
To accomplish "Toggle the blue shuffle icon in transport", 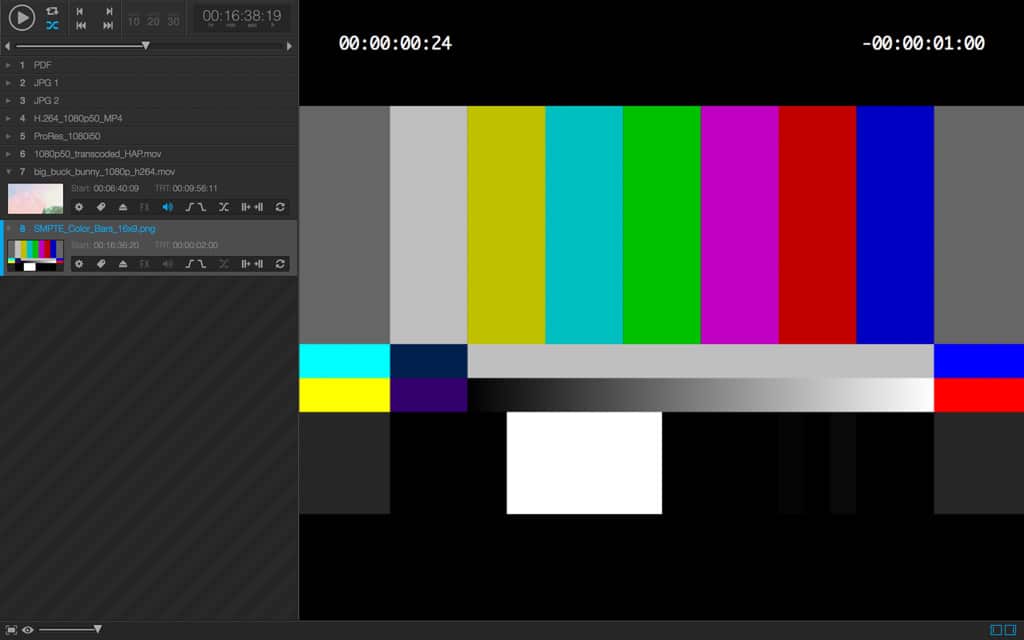I will point(52,25).
